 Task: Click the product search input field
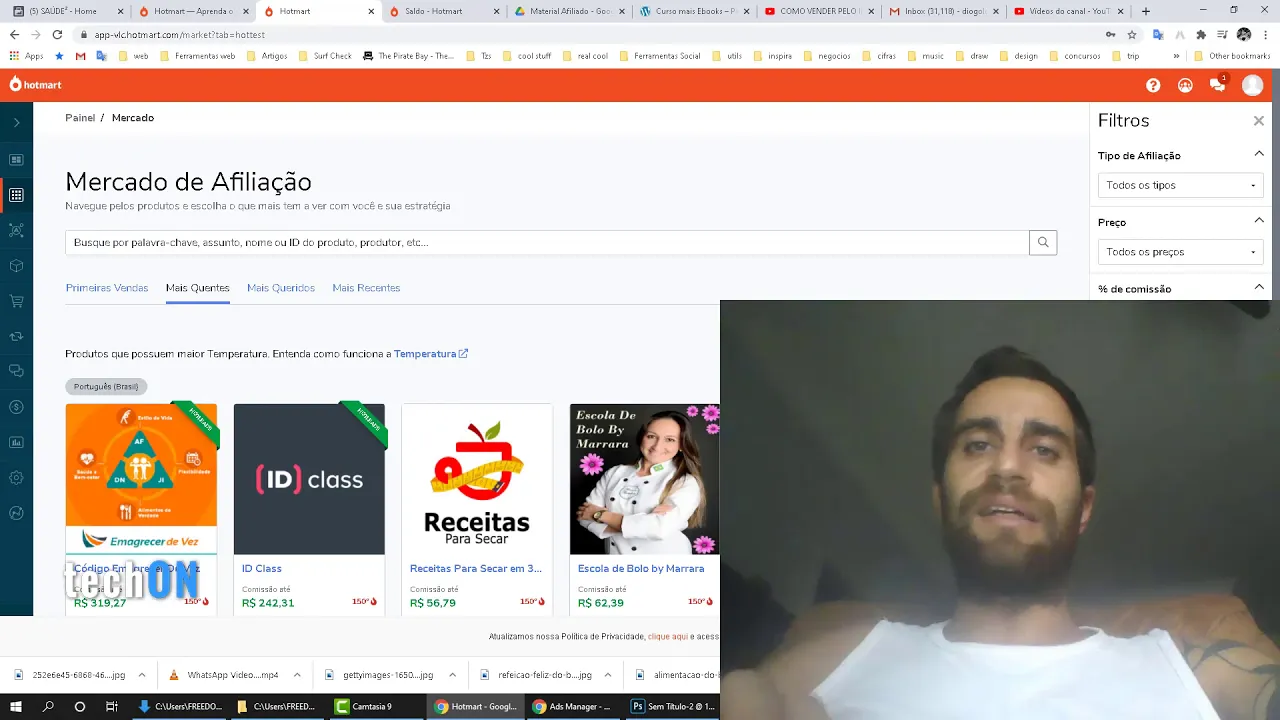coord(547,242)
